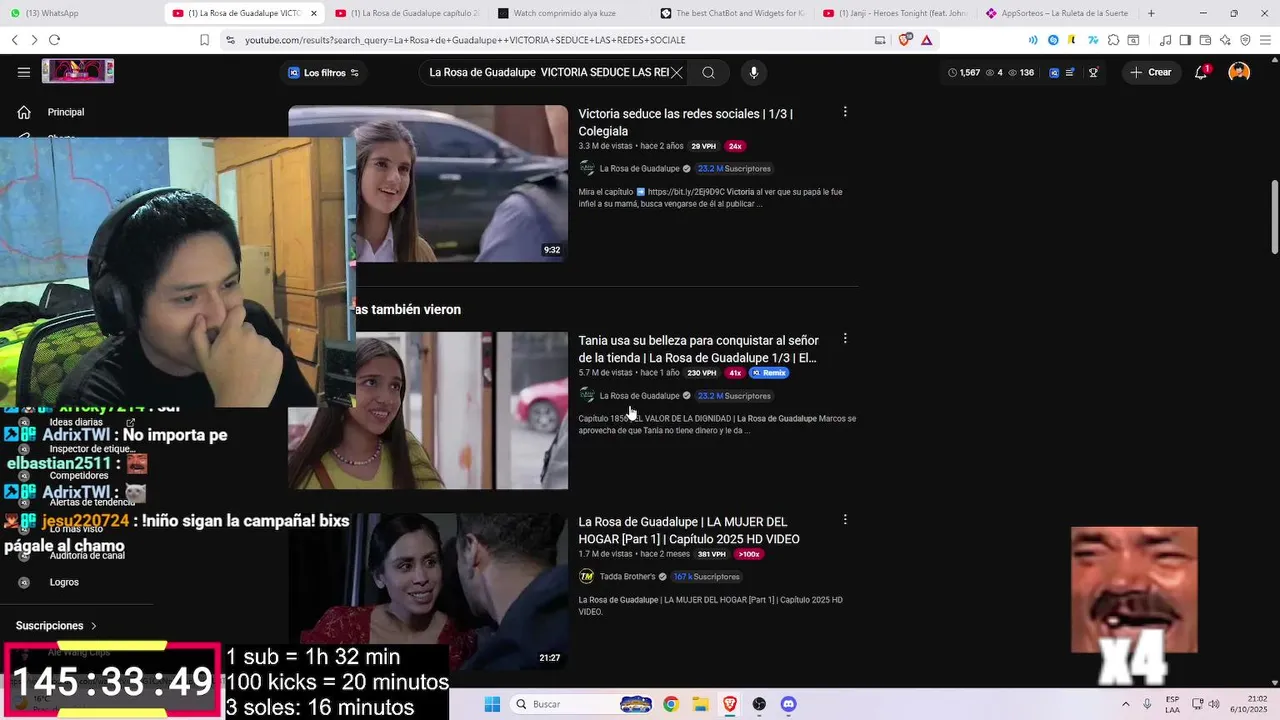Screen dimensions: 1280x720
Task: Open Google Chrome from the taskbar
Action: tap(671, 704)
